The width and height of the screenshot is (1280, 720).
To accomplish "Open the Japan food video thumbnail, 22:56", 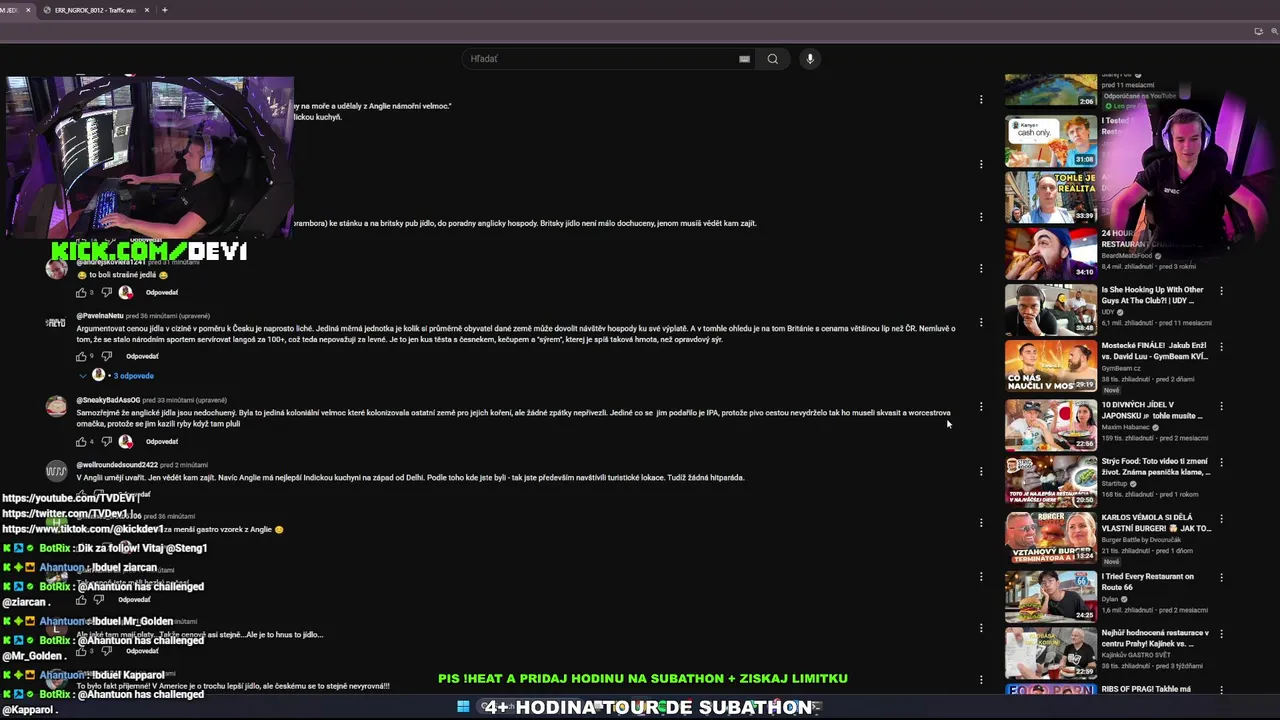I will pos(1051,424).
